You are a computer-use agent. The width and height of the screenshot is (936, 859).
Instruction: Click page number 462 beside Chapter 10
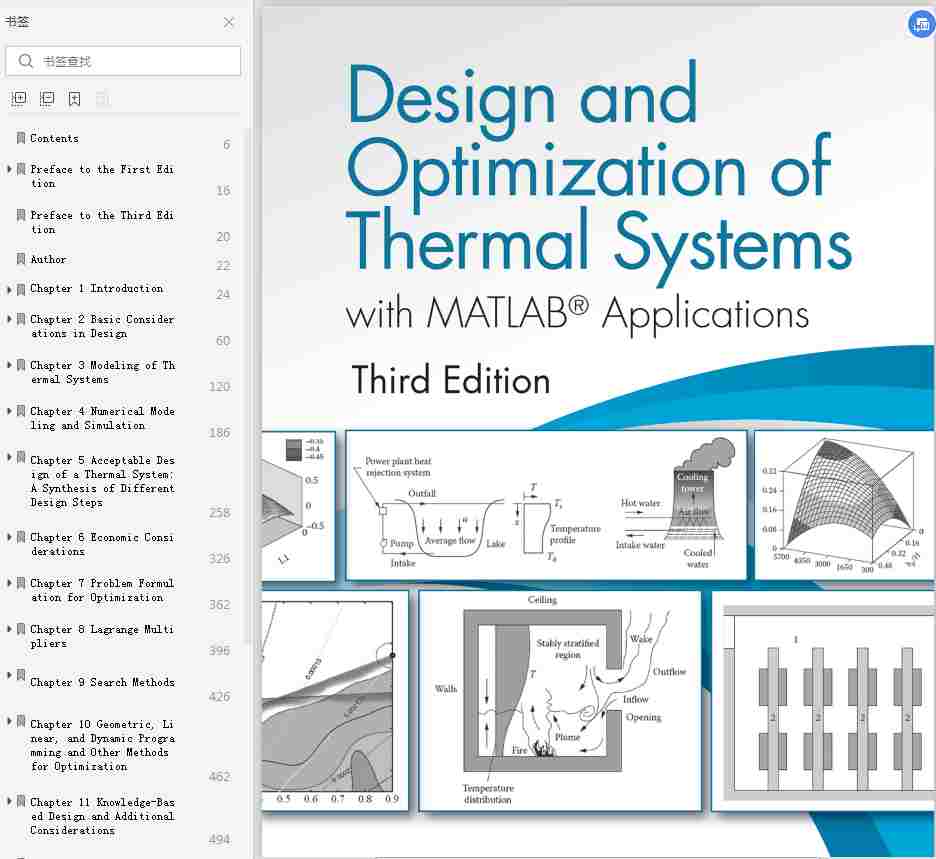pyautogui.click(x=220, y=777)
